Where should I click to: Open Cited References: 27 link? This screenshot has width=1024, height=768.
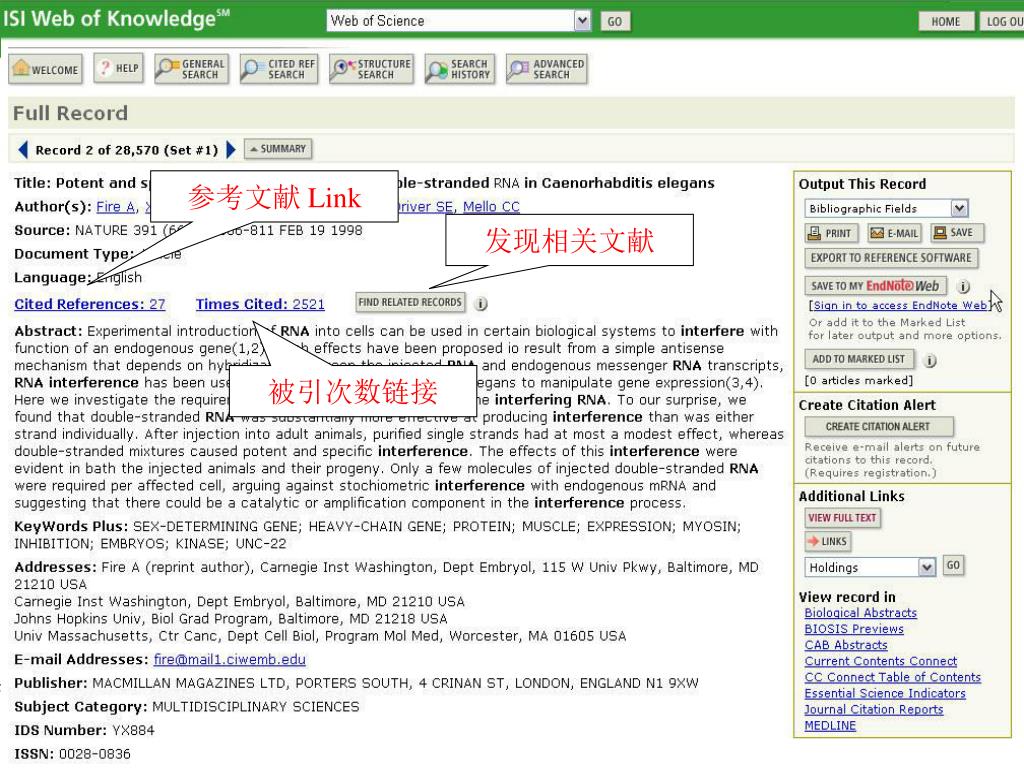point(89,304)
